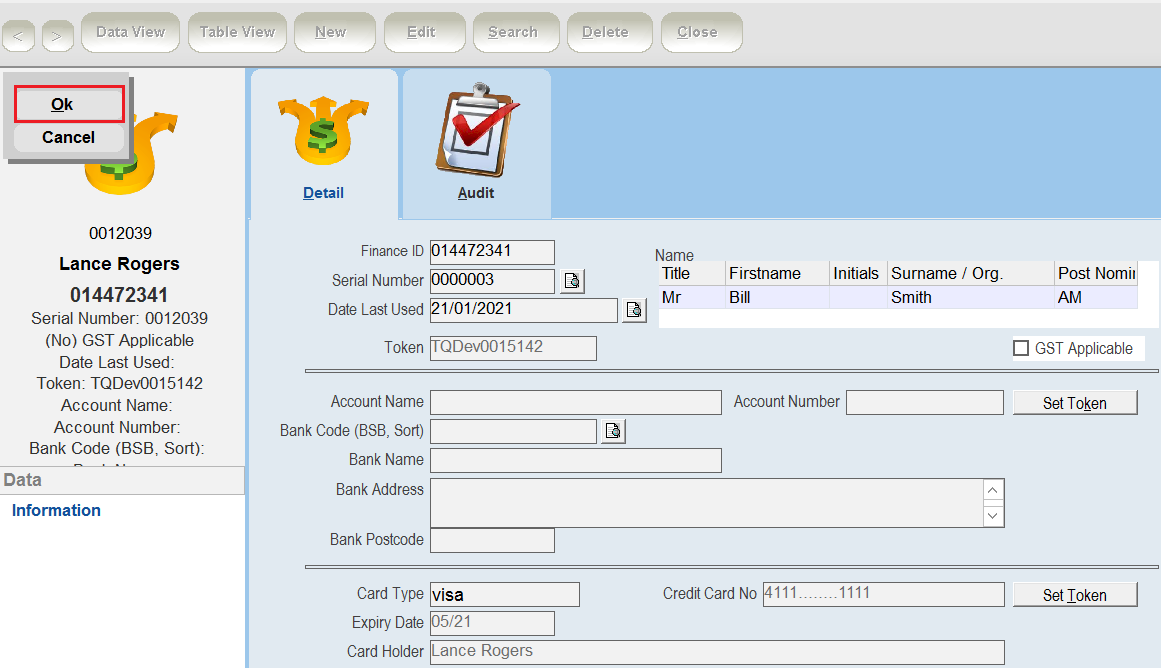Select the 'AM' post nominal cell
The height and width of the screenshot is (668, 1161).
tap(1096, 297)
